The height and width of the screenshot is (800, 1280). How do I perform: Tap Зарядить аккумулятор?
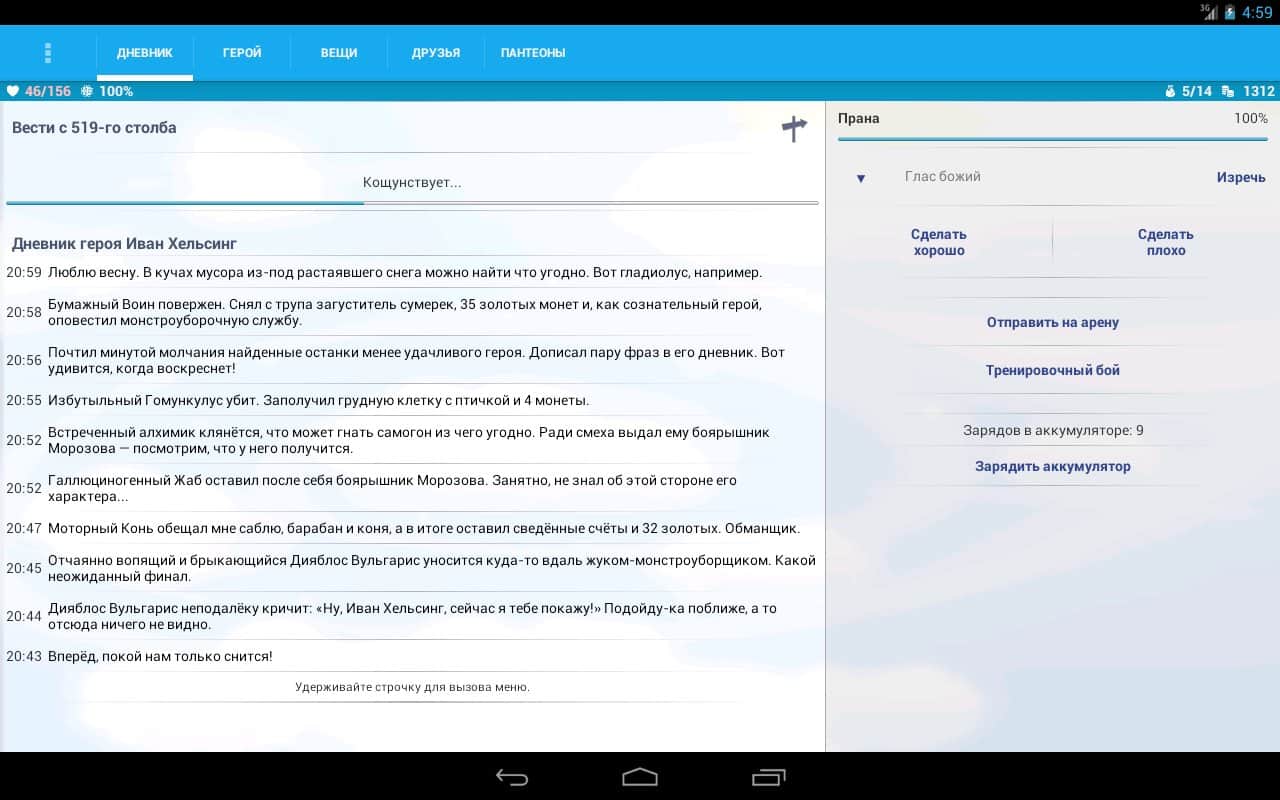pyautogui.click(x=1053, y=466)
